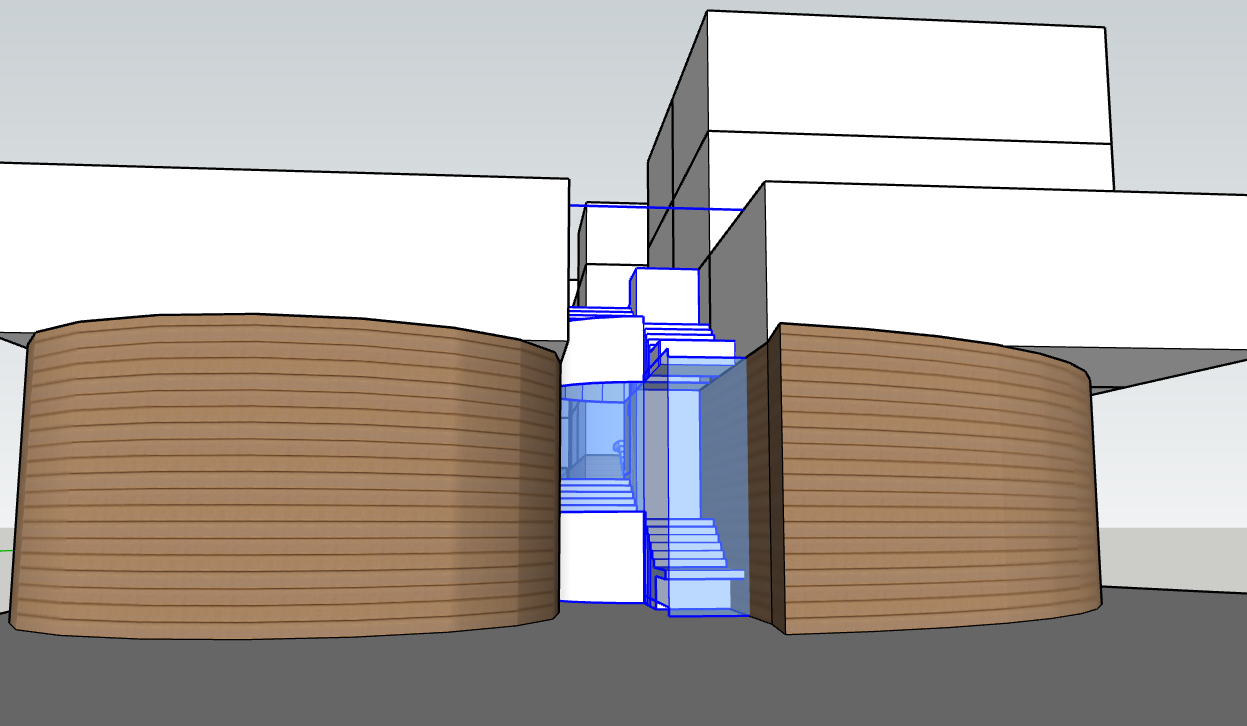Click the upper curved white wall above the entrance
This screenshot has width=1247, height=726.
pyautogui.click(x=602, y=350)
